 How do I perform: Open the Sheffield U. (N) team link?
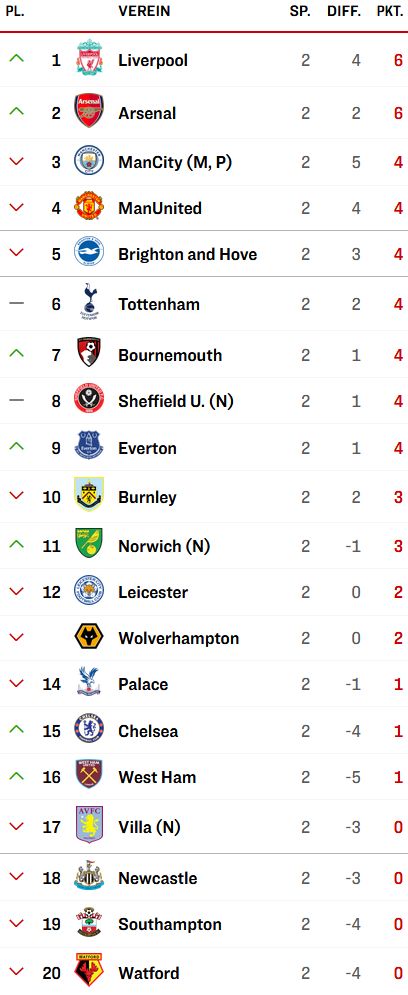tap(176, 401)
